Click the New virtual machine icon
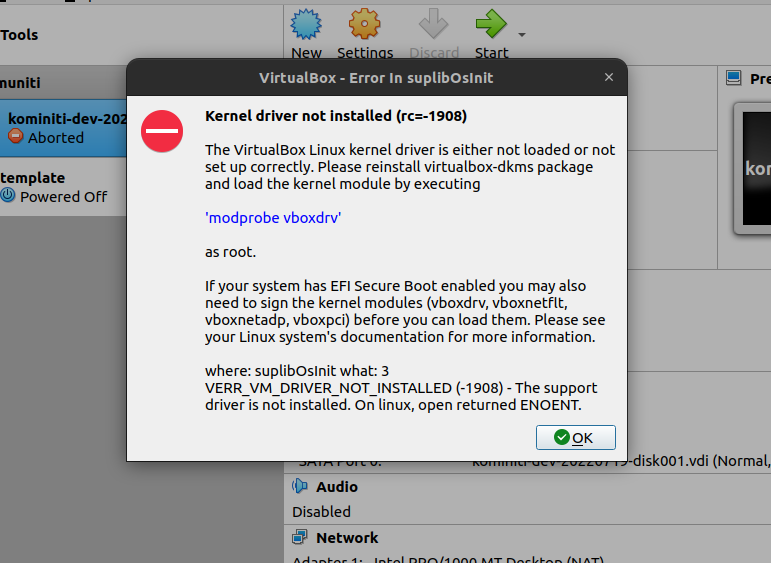The image size is (771, 563). pos(306,24)
